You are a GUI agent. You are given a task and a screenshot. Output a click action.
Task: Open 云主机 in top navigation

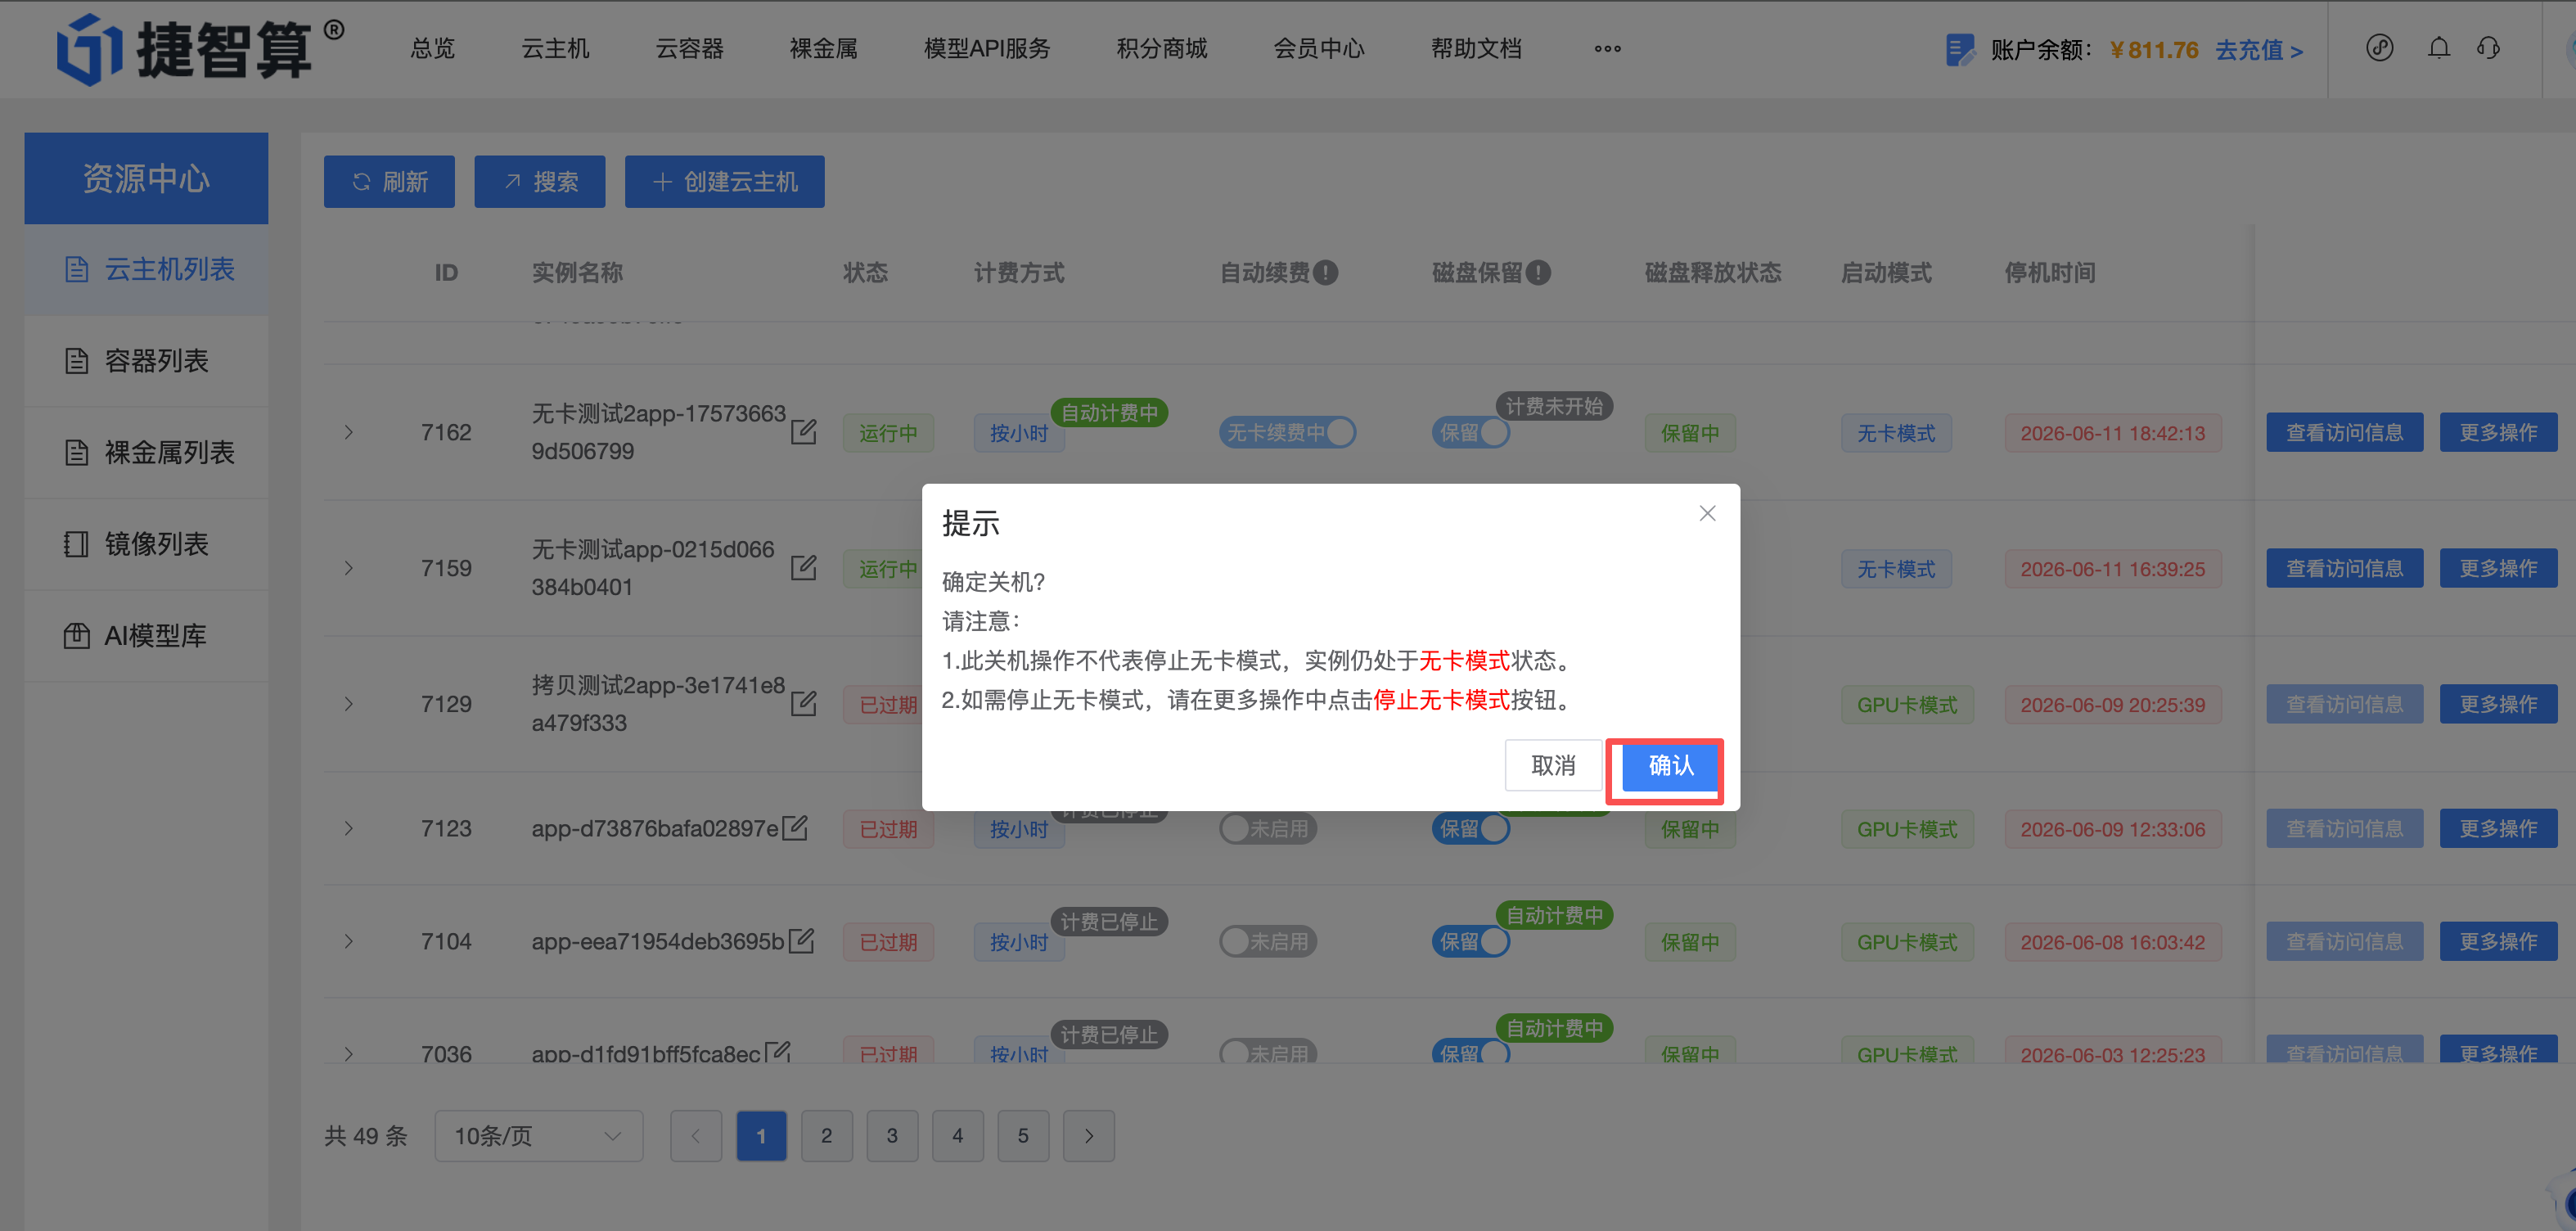555,49
